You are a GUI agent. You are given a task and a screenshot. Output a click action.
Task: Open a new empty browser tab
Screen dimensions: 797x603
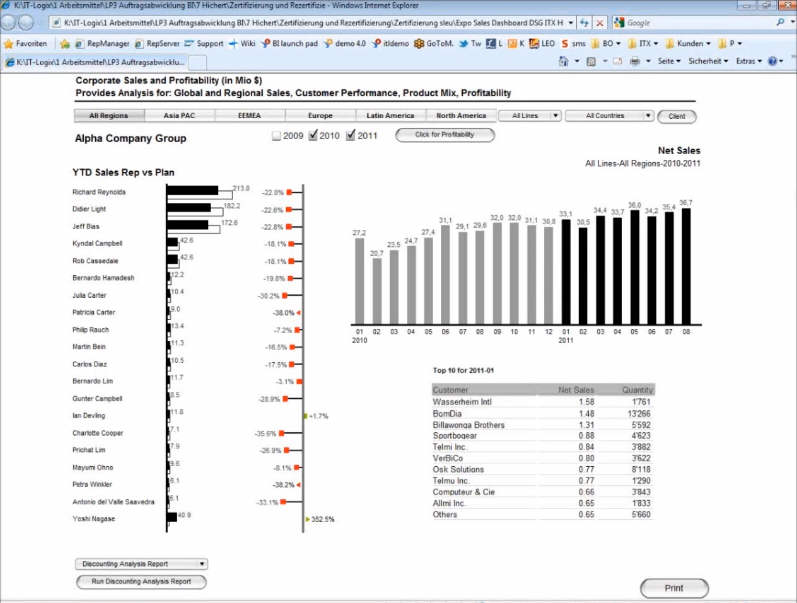[198, 63]
